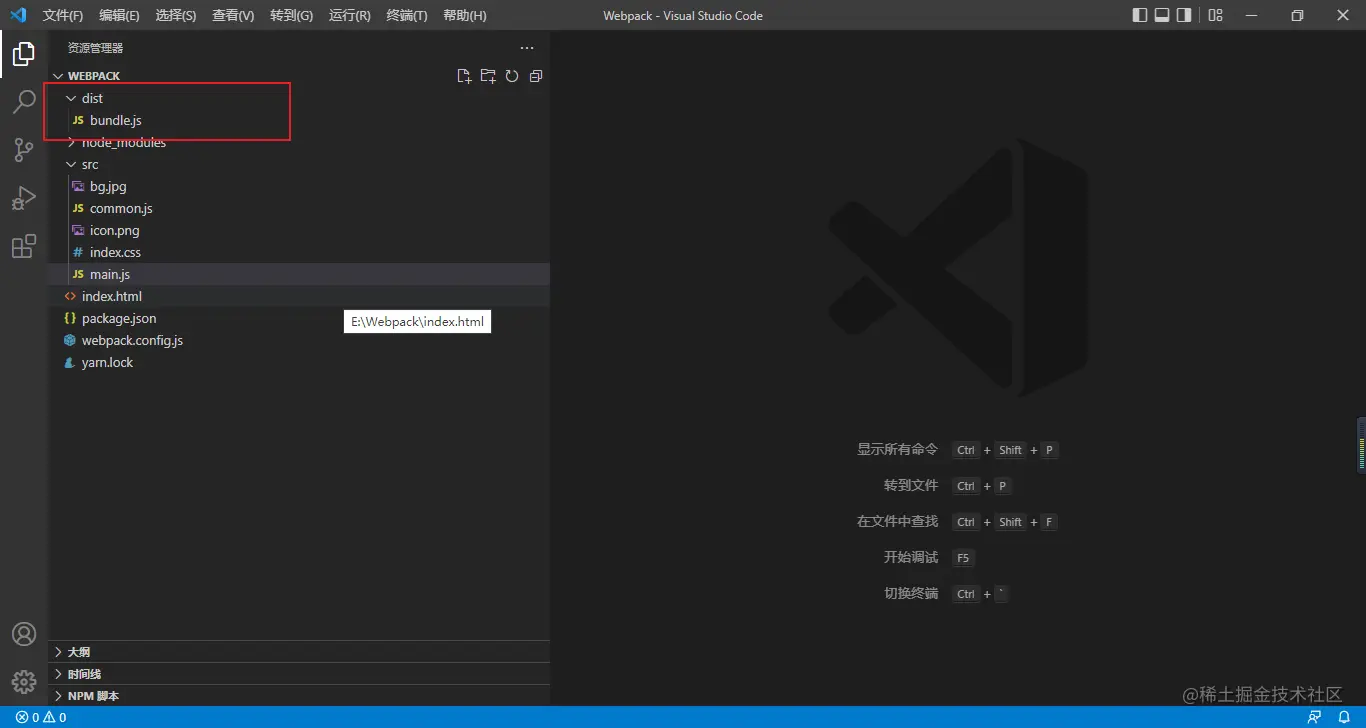This screenshot has height=728, width=1366.
Task: Refresh the explorer with the refresh icon
Action: pyautogui.click(x=512, y=76)
